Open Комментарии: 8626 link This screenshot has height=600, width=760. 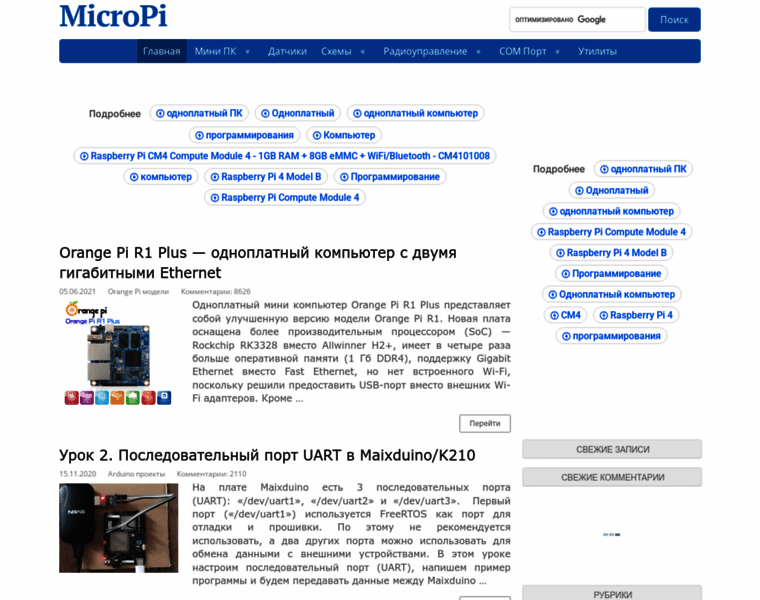coord(216,291)
